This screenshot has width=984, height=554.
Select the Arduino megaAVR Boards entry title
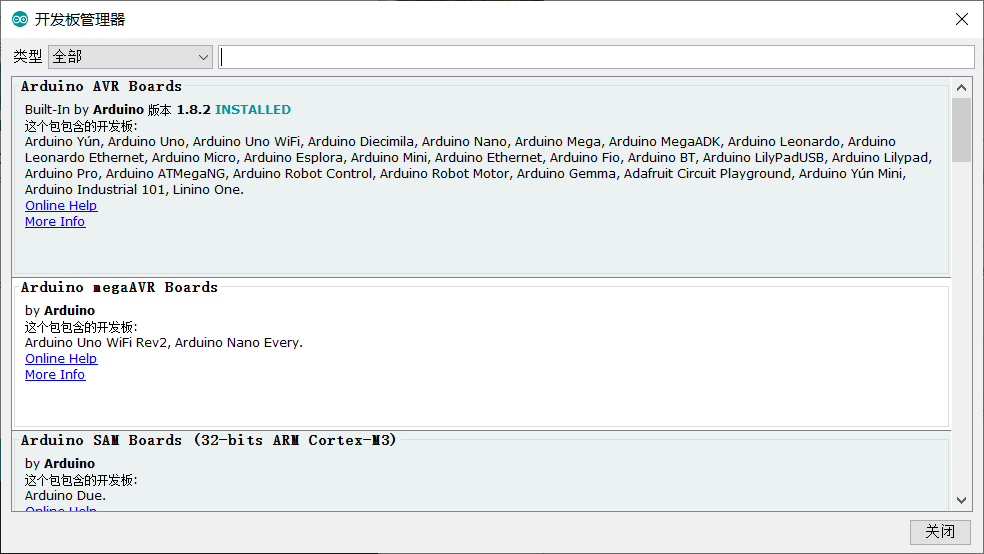pyautogui.click(x=119, y=287)
